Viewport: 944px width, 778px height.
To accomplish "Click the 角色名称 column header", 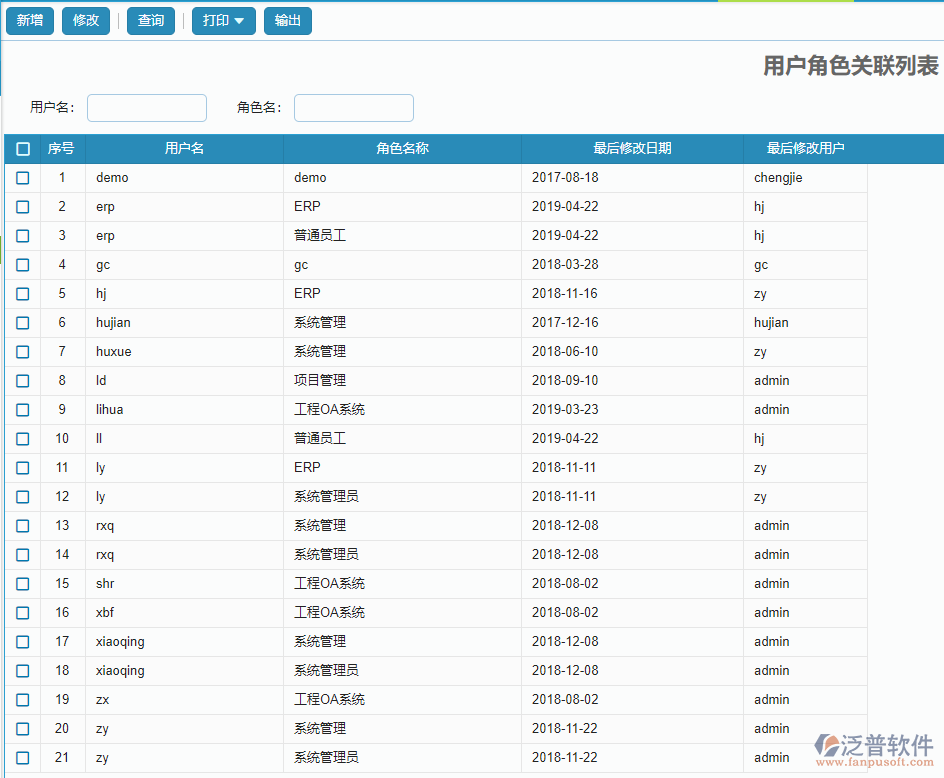I will [401, 148].
